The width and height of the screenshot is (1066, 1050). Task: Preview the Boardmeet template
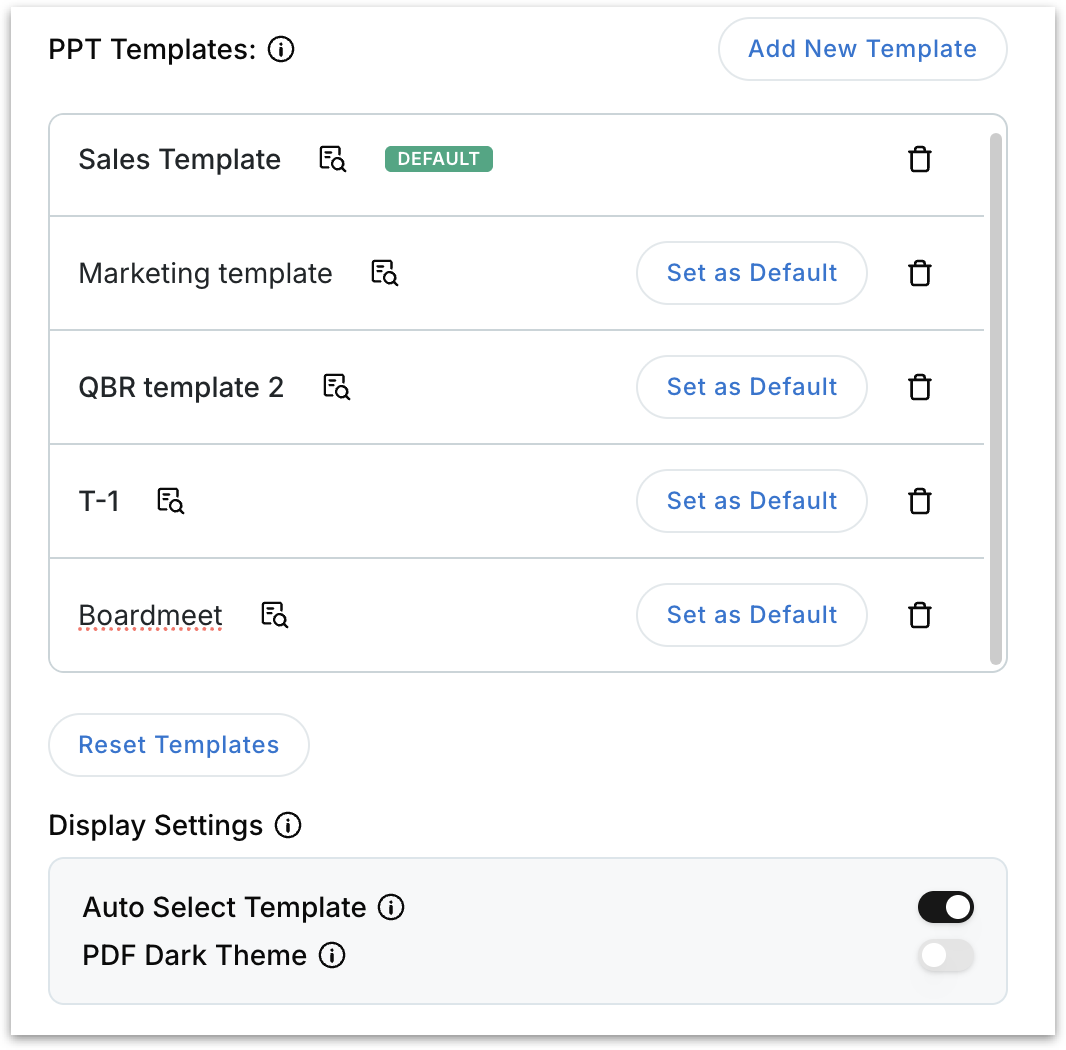[x=274, y=615]
